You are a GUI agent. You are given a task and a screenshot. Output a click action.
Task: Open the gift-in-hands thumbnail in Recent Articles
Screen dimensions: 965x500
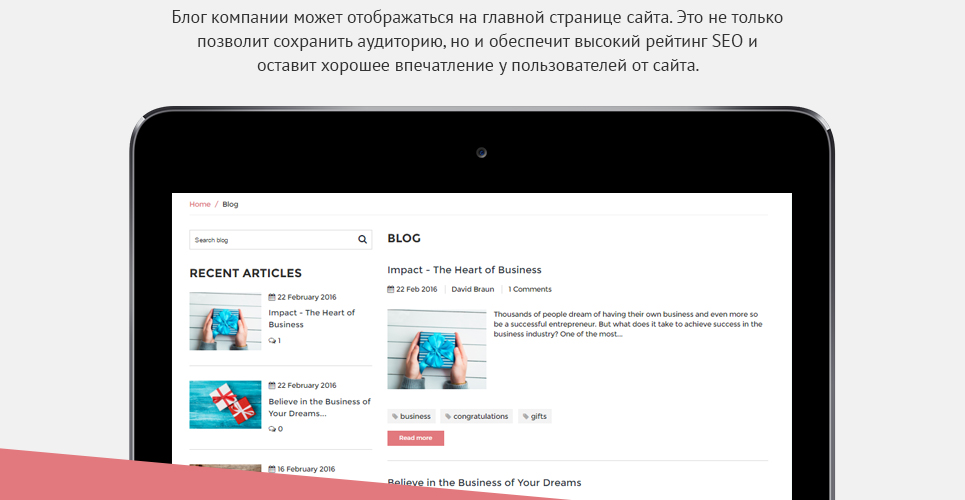tap(225, 321)
